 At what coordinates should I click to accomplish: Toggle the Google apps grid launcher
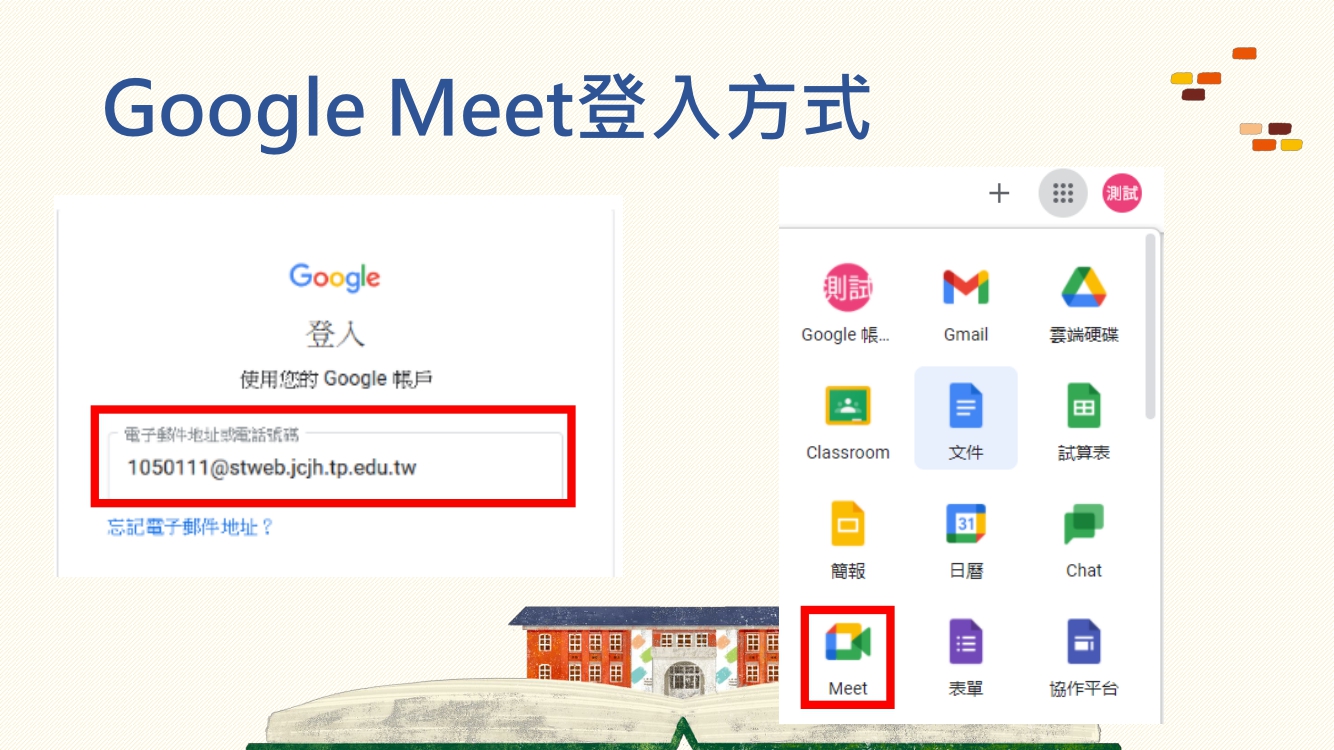point(1063,193)
